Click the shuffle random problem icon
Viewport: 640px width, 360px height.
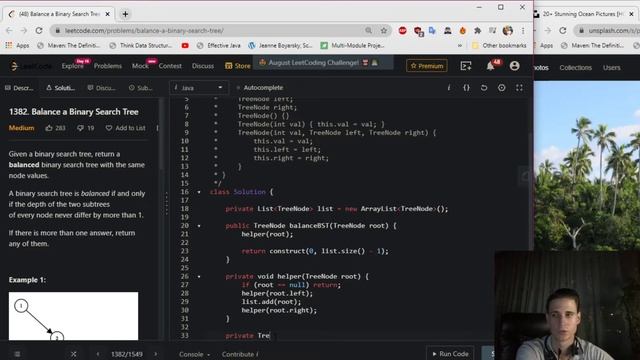[x=73, y=354]
